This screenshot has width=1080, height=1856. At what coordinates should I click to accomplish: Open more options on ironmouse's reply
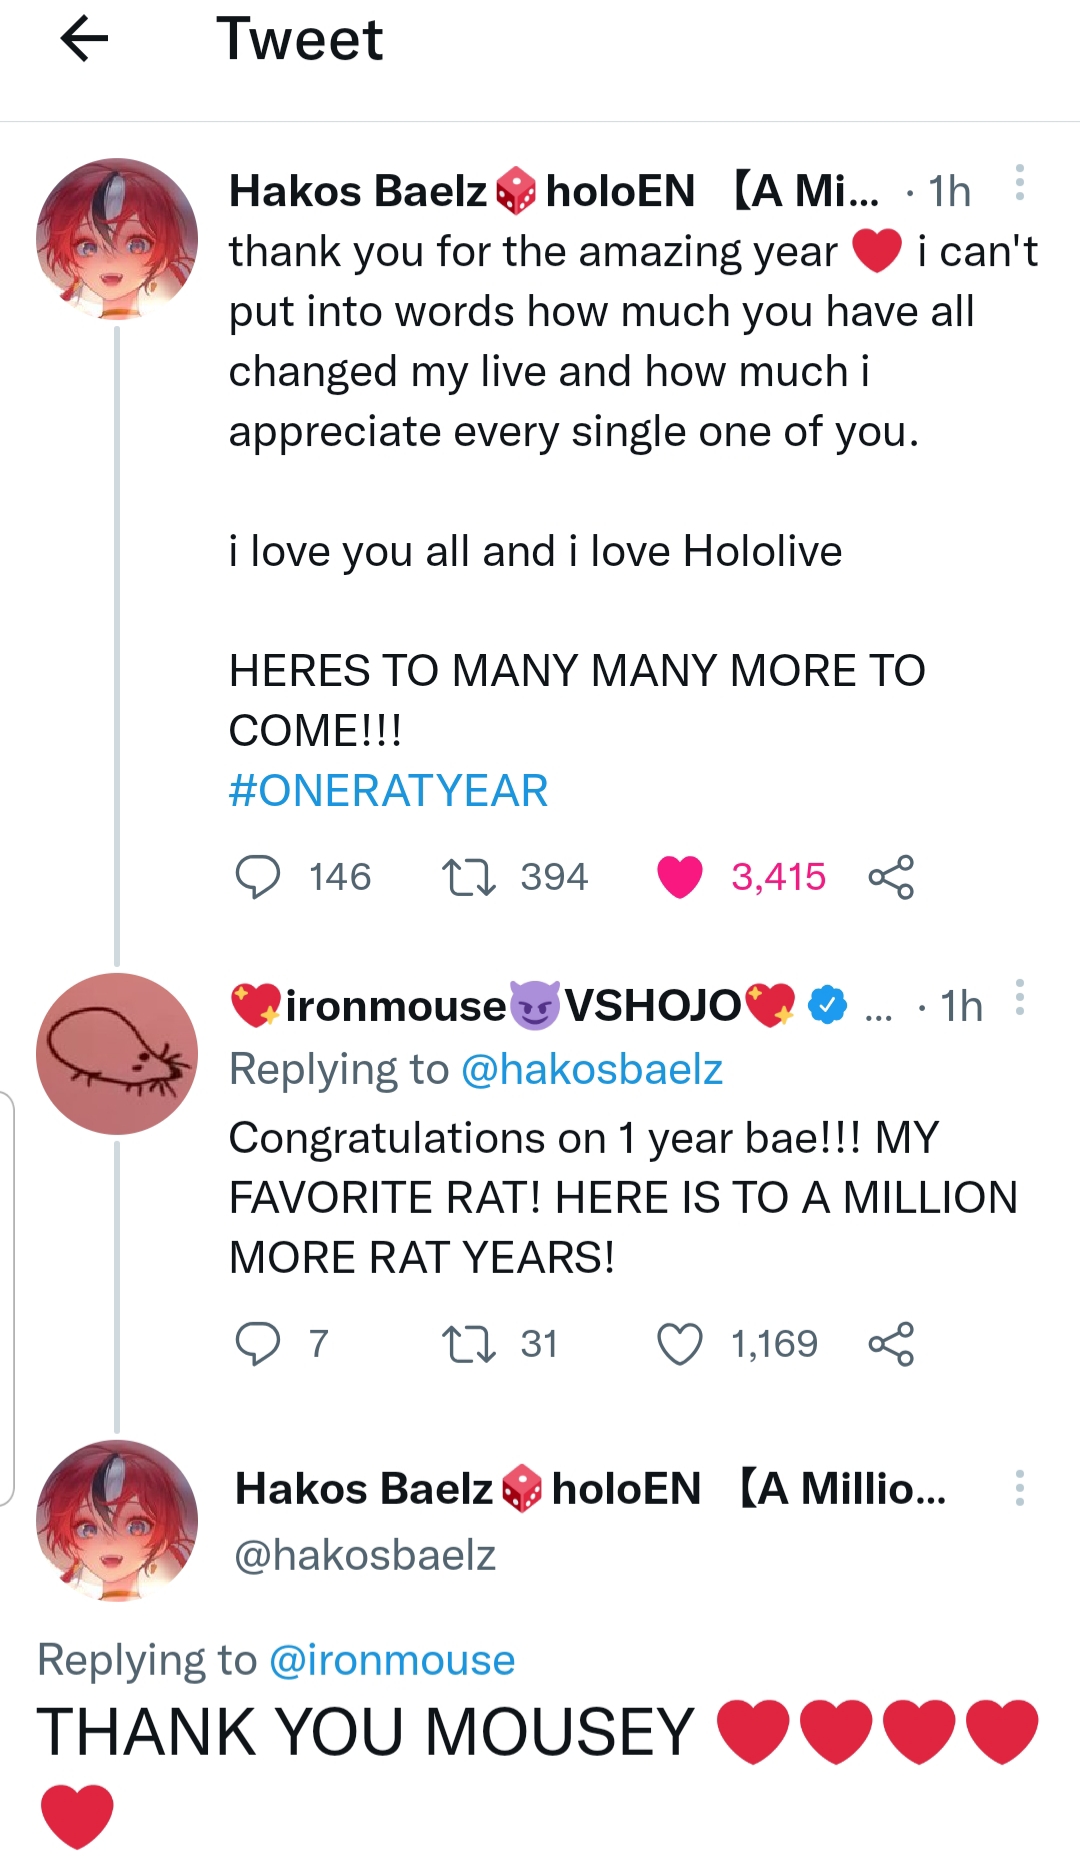tap(1019, 998)
